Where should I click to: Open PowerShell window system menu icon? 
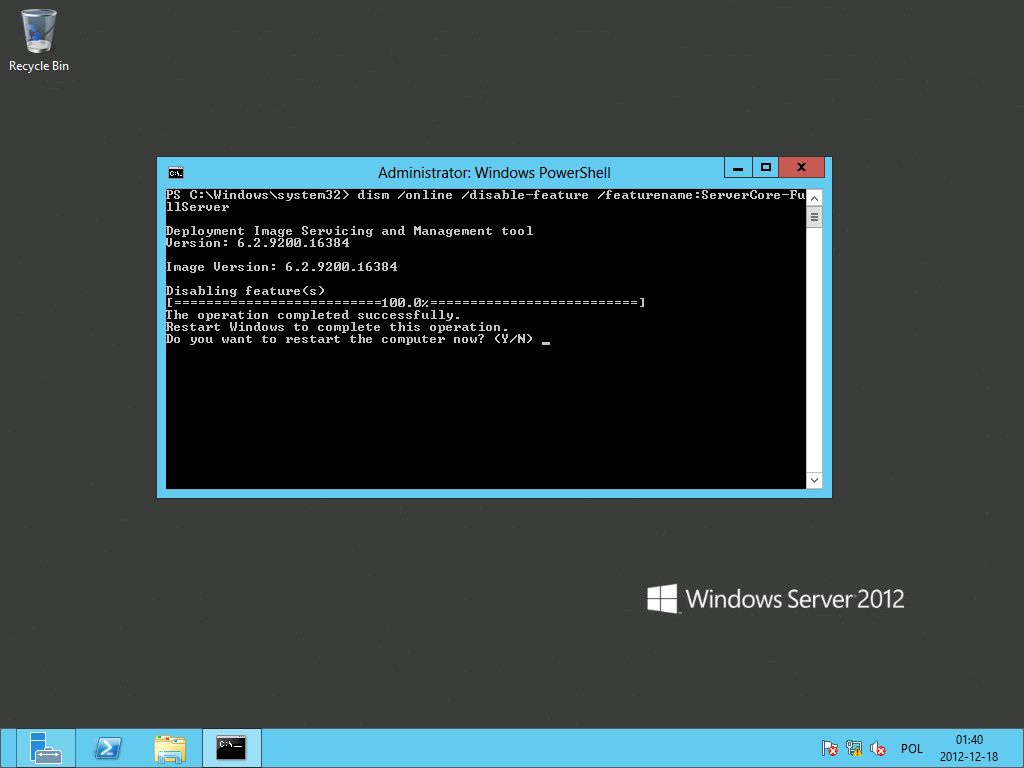tap(176, 173)
